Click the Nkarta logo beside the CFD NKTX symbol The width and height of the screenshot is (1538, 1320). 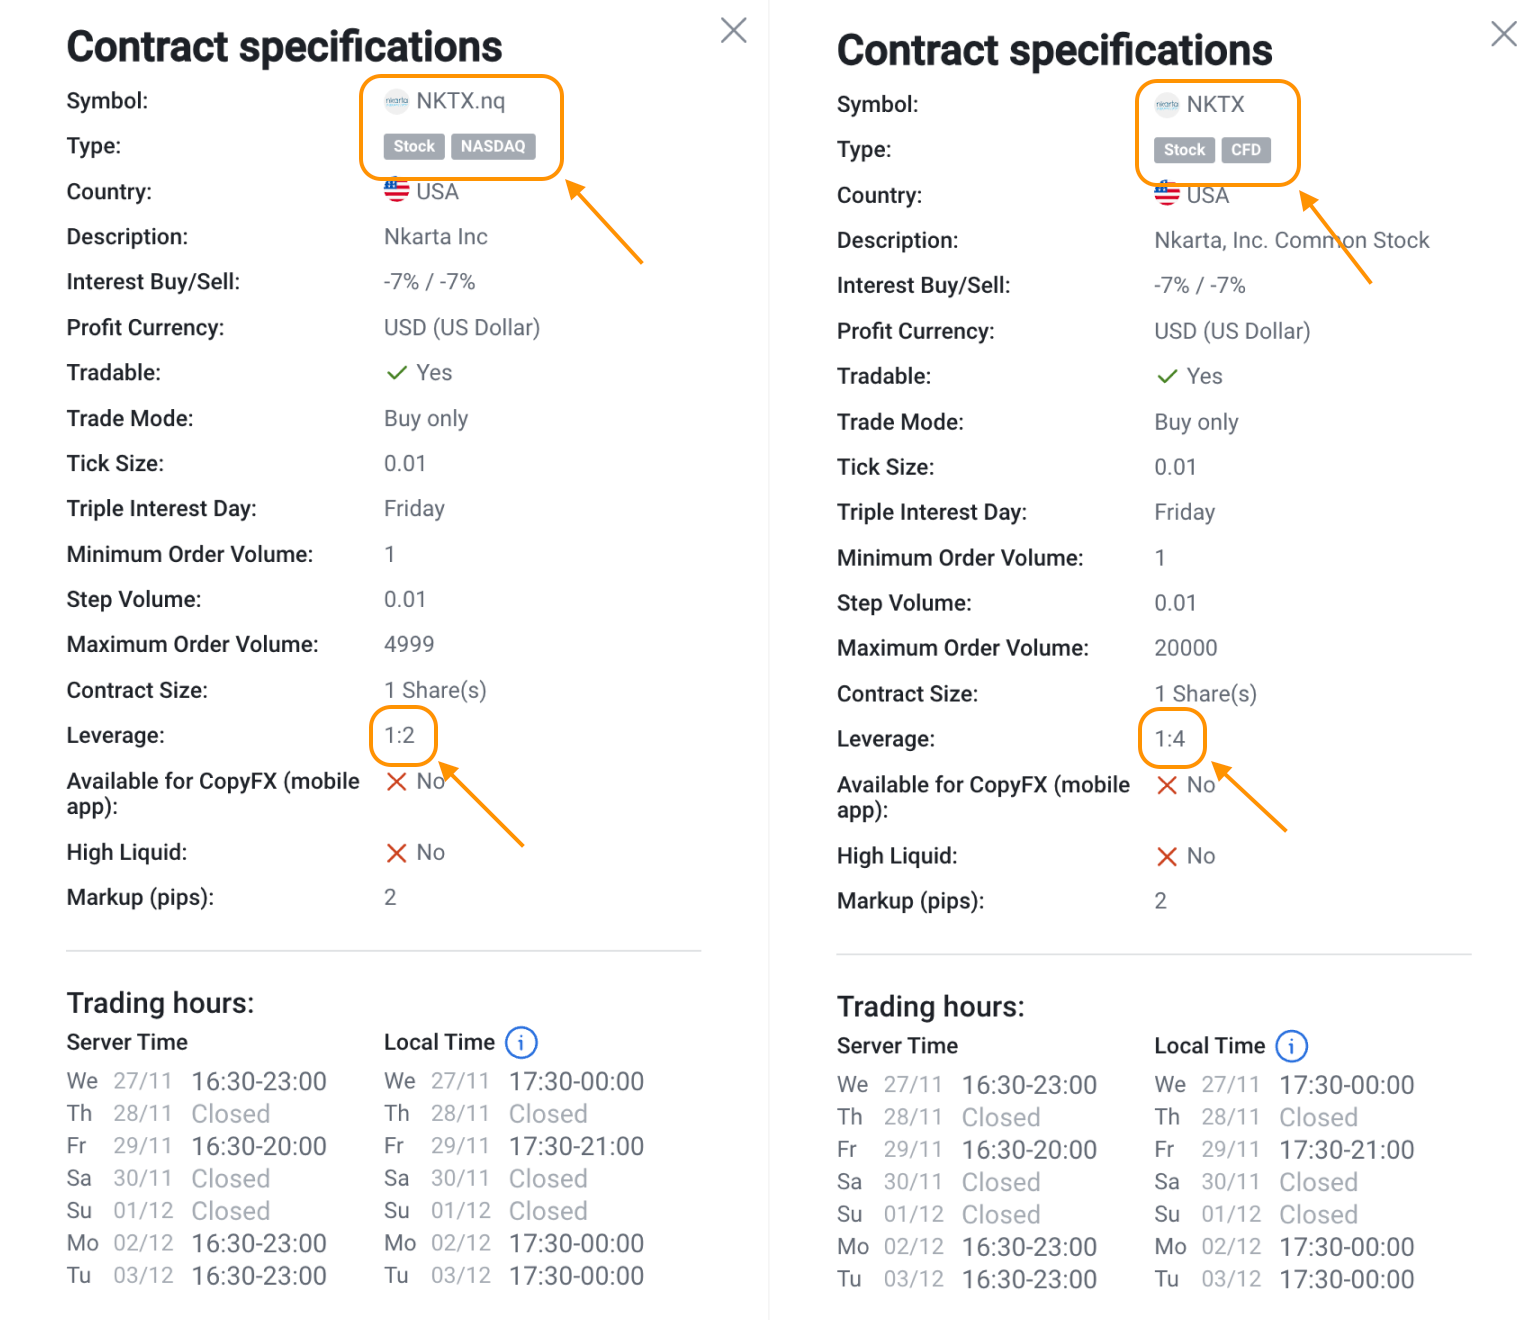(x=1167, y=105)
